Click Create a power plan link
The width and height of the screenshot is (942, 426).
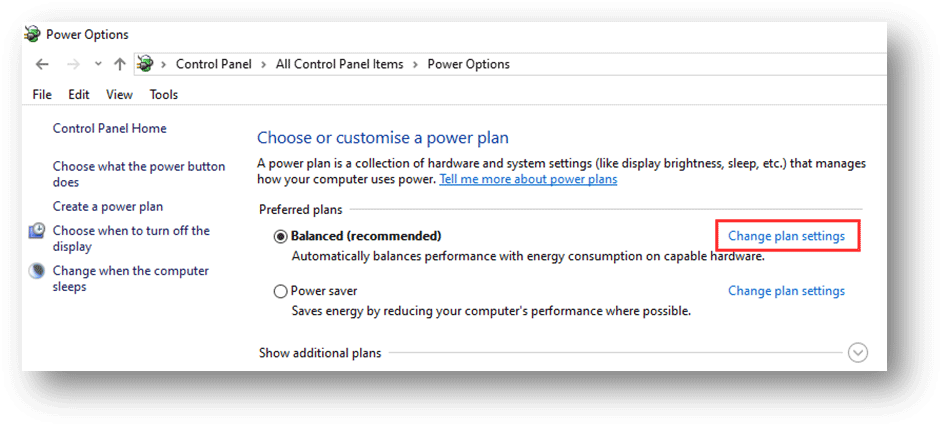[x=108, y=207]
